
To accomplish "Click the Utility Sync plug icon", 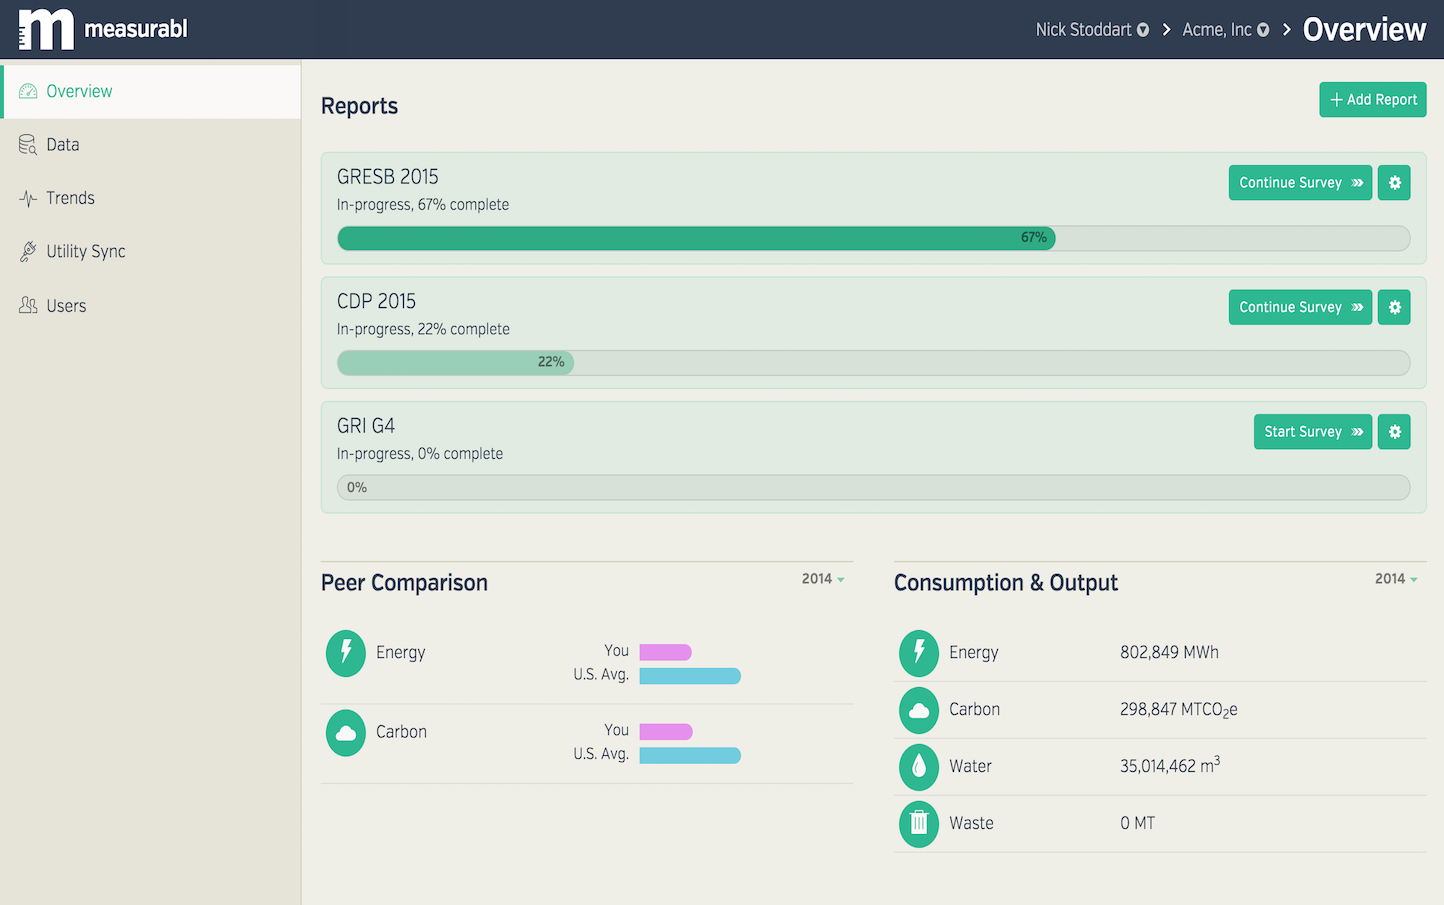I will click(x=28, y=252).
